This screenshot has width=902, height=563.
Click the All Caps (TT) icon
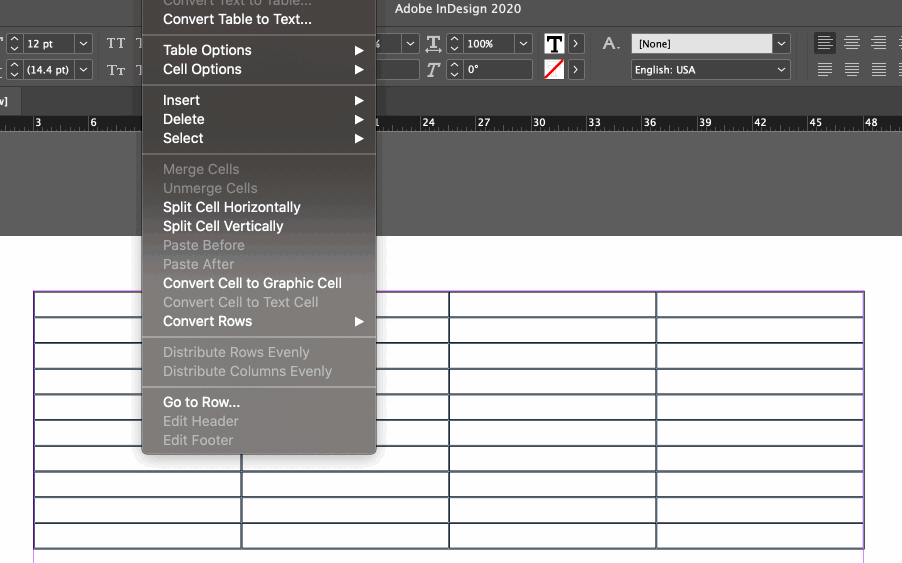tap(116, 44)
